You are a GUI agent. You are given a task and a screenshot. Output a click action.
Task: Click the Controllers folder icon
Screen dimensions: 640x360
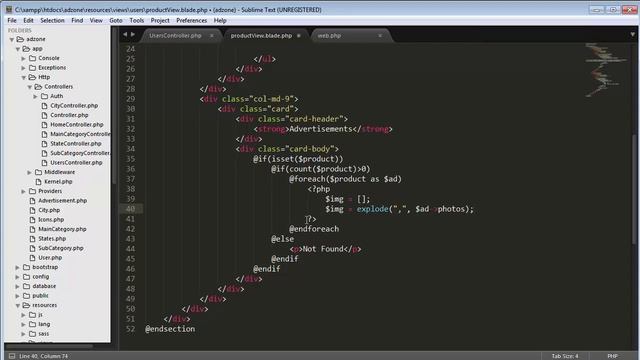38,87
